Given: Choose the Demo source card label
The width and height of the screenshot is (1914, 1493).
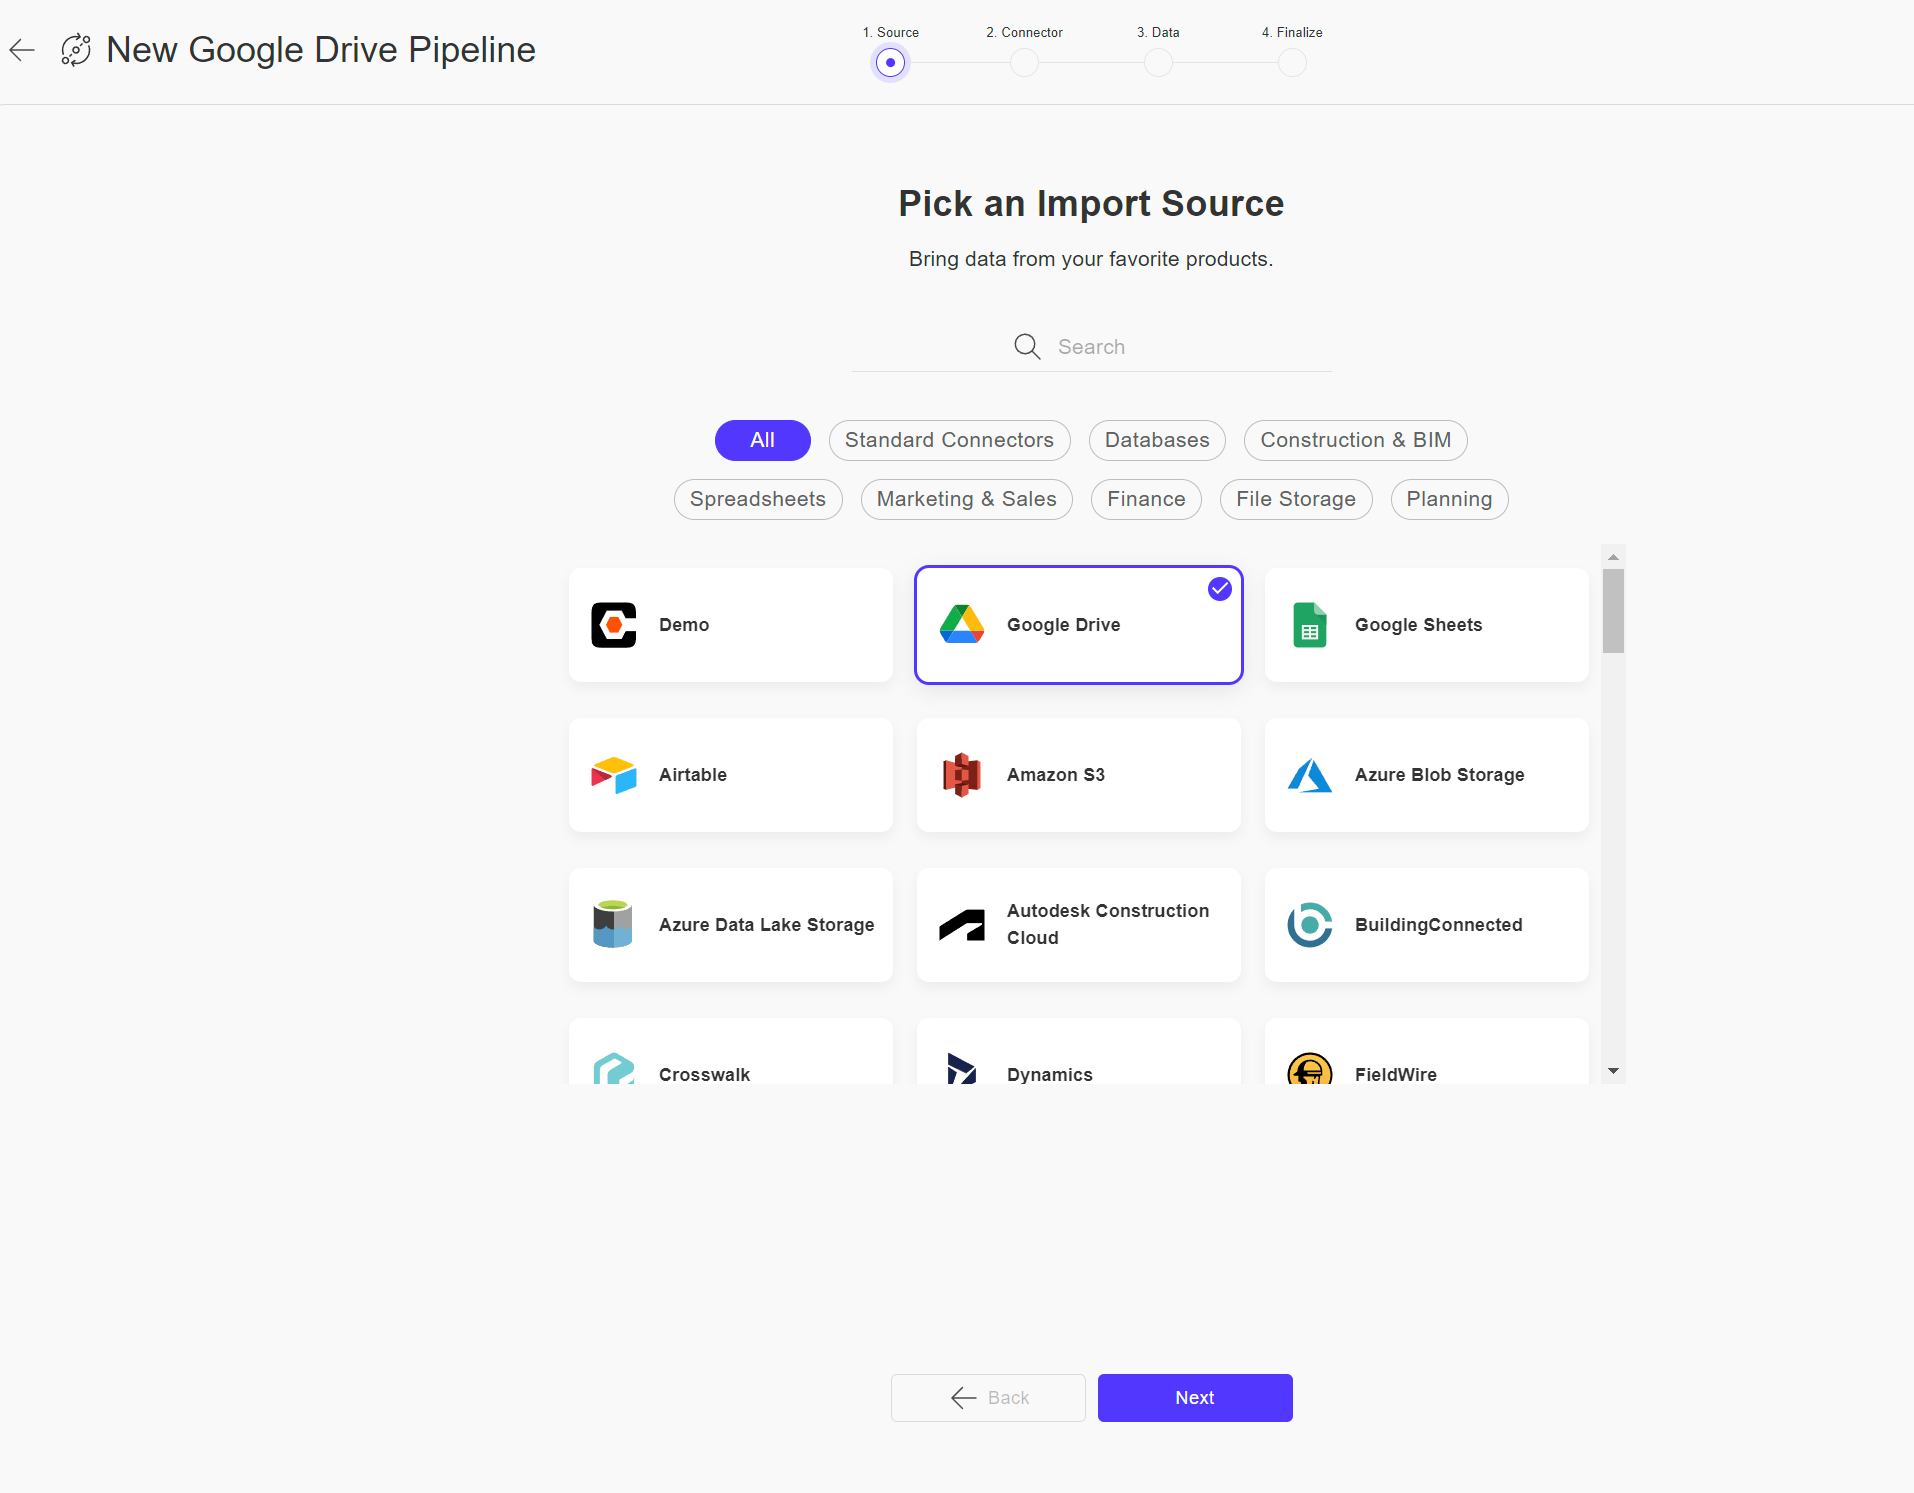Looking at the screenshot, I should [684, 625].
